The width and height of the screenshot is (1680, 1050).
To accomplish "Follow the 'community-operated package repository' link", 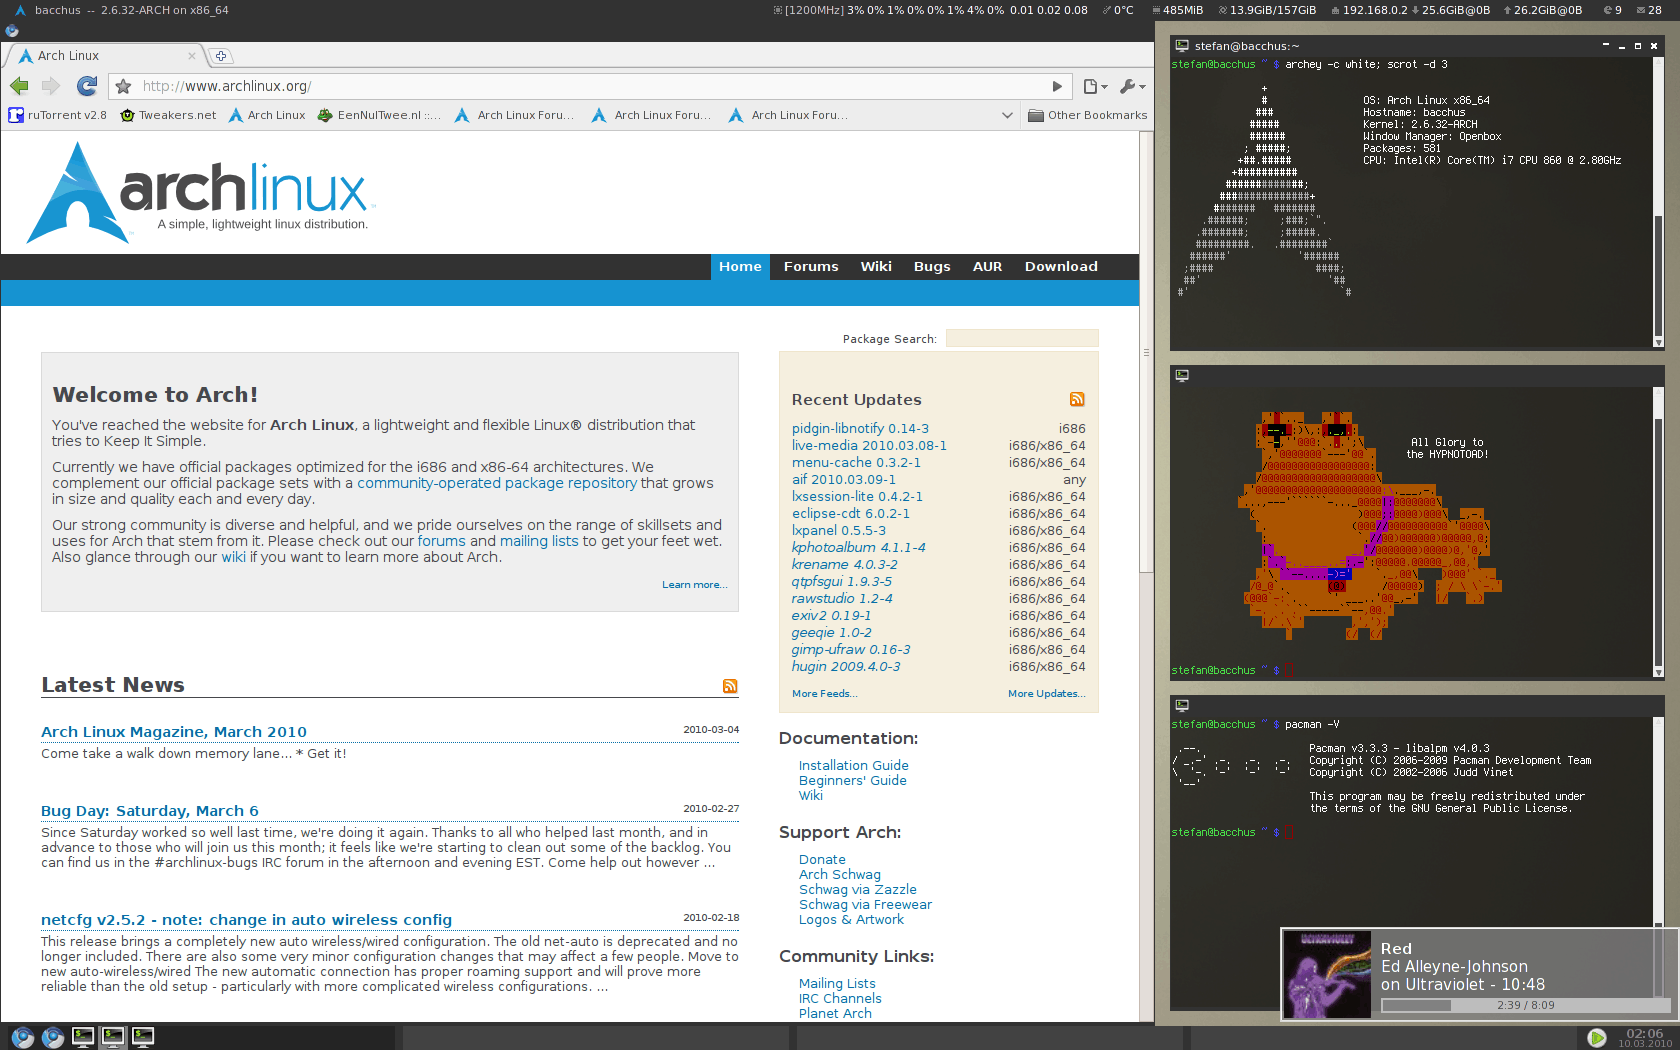I will tap(497, 483).
